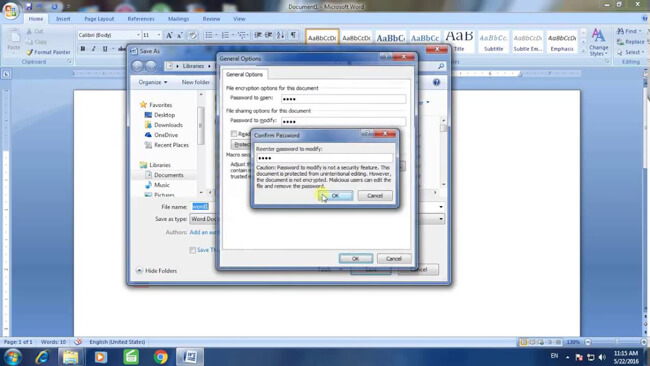The width and height of the screenshot is (650, 366).
Task: Open the Windows Start menu
Action: point(12,357)
